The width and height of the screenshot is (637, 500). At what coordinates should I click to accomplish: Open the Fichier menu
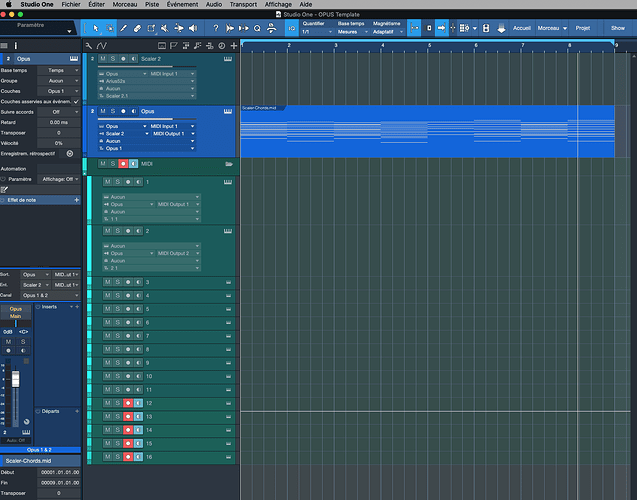pyautogui.click(x=71, y=4)
